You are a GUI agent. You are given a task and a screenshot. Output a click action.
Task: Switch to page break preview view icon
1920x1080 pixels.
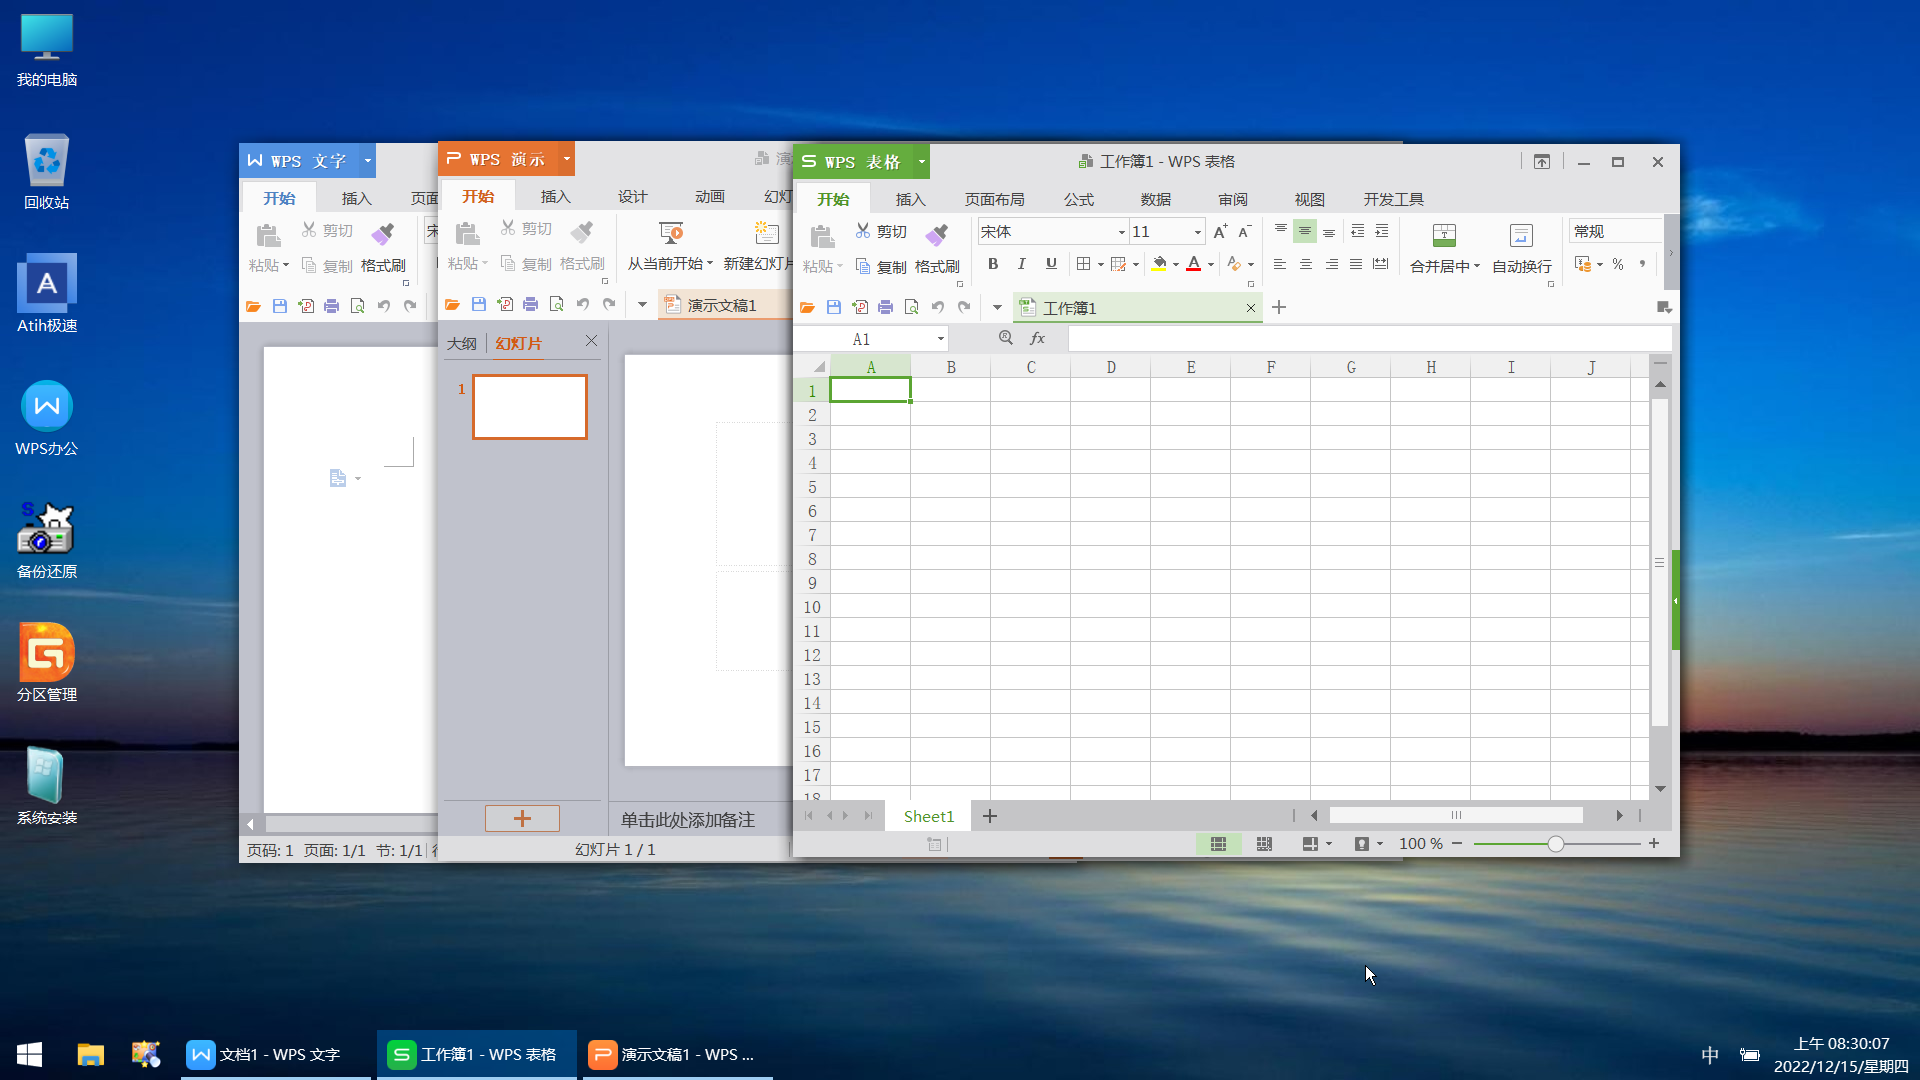tap(1264, 844)
